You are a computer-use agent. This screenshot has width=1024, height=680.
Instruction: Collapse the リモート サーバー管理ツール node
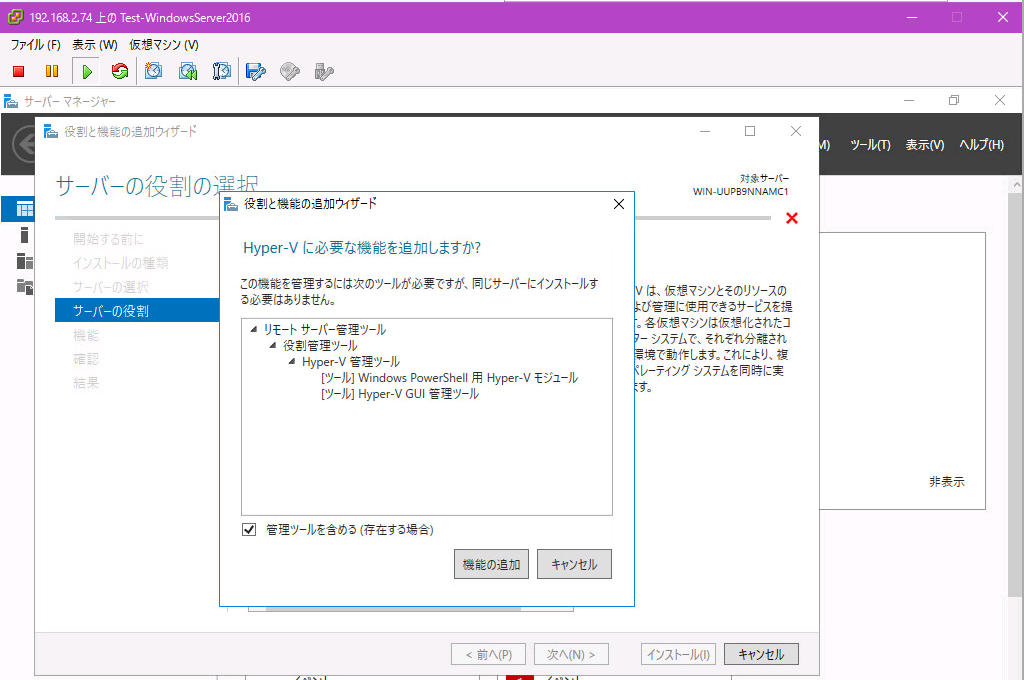pyautogui.click(x=254, y=328)
